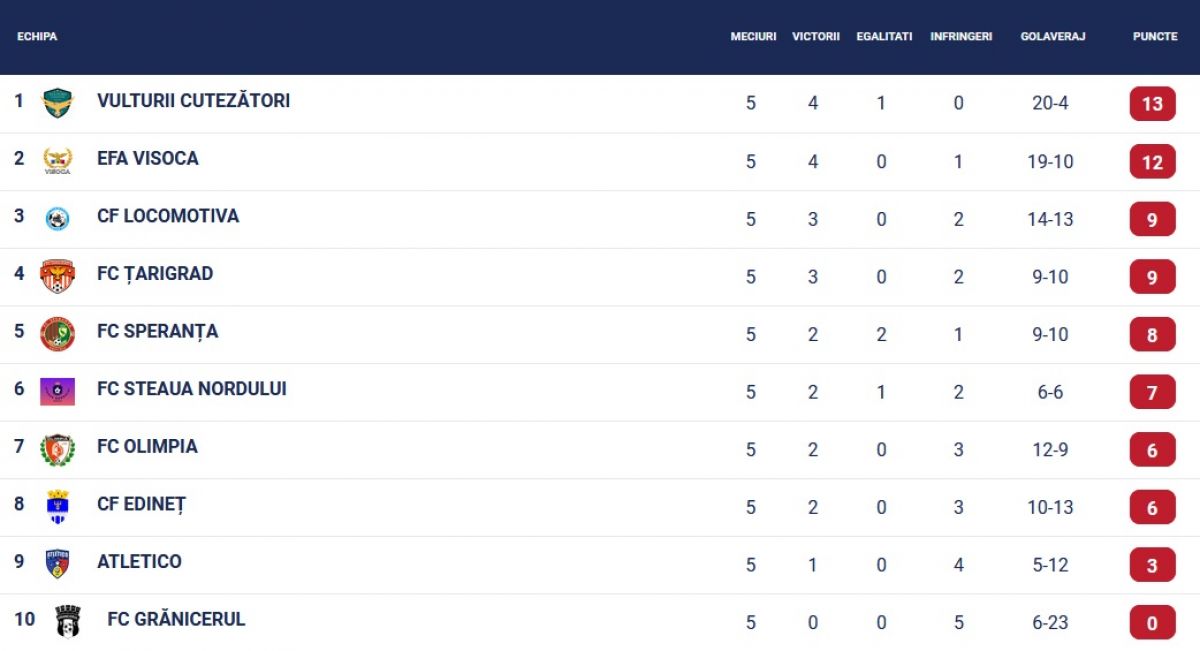The width and height of the screenshot is (1200, 651).
Task: Click the Puncte column header
Action: click(x=1155, y=36)
